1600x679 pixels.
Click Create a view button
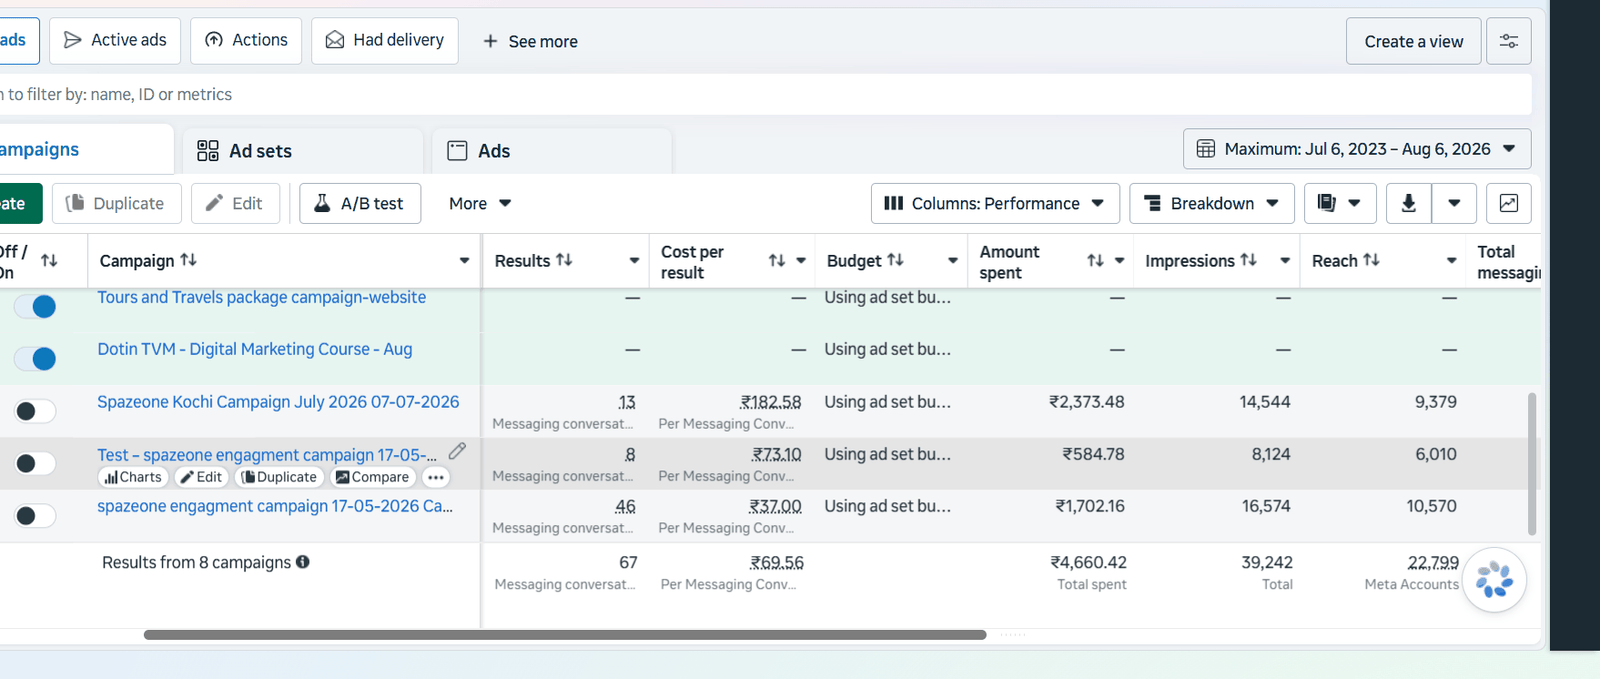point(1413,41)
